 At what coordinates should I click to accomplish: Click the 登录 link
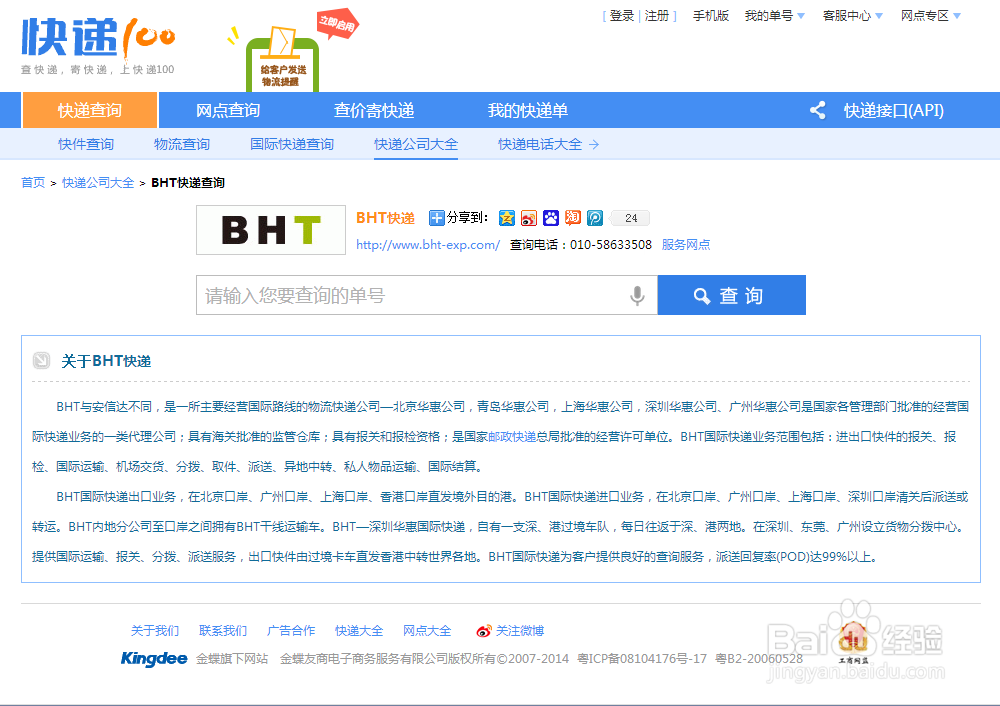(622, 15)
